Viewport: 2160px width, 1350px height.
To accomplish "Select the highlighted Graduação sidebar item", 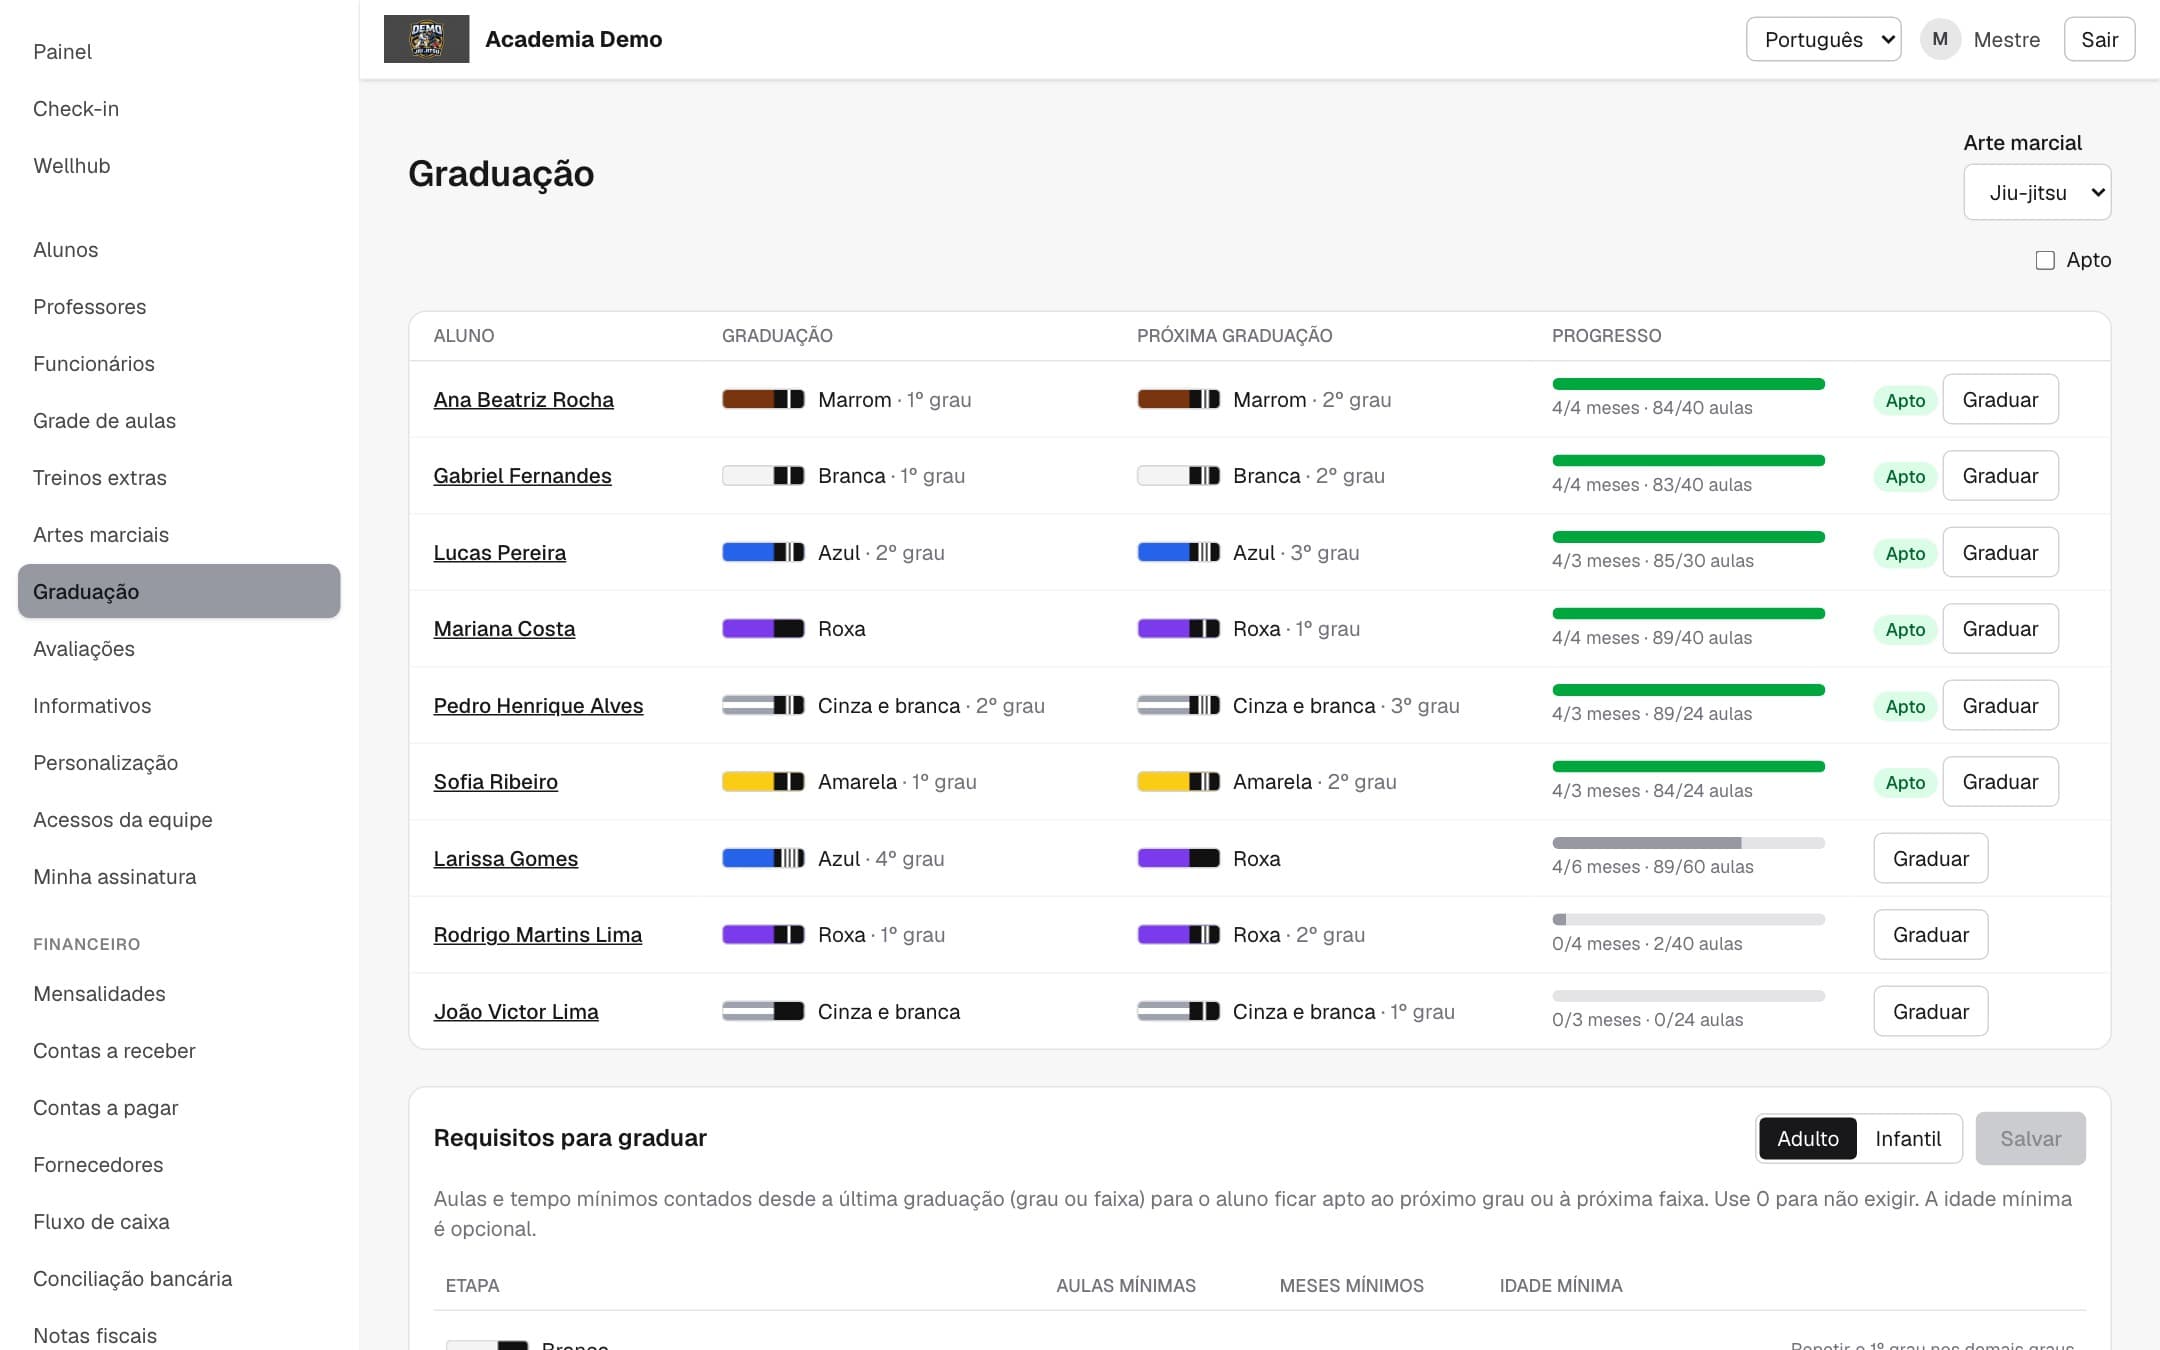I will point(179,591).
